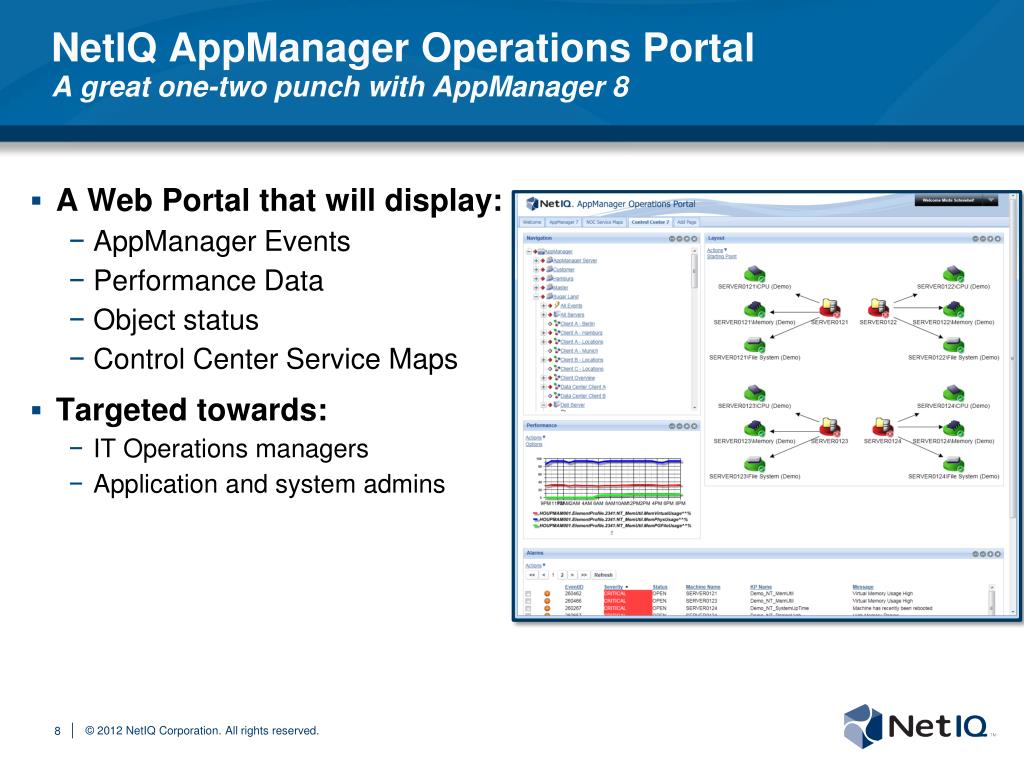Select the red SERVER0121 server icon

tap(829, 308)
